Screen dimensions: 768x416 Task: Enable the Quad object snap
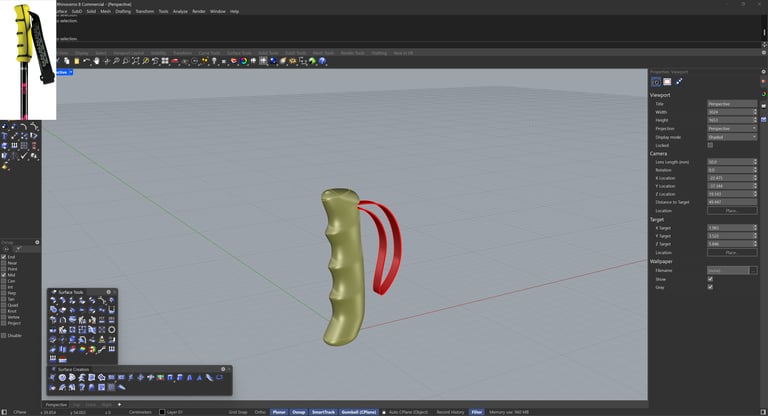[4, 305]
